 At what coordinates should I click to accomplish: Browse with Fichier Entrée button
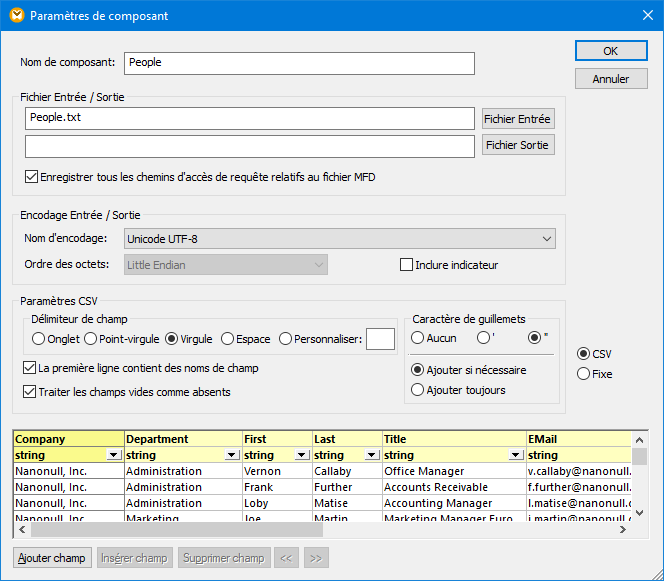click(517, 119)
